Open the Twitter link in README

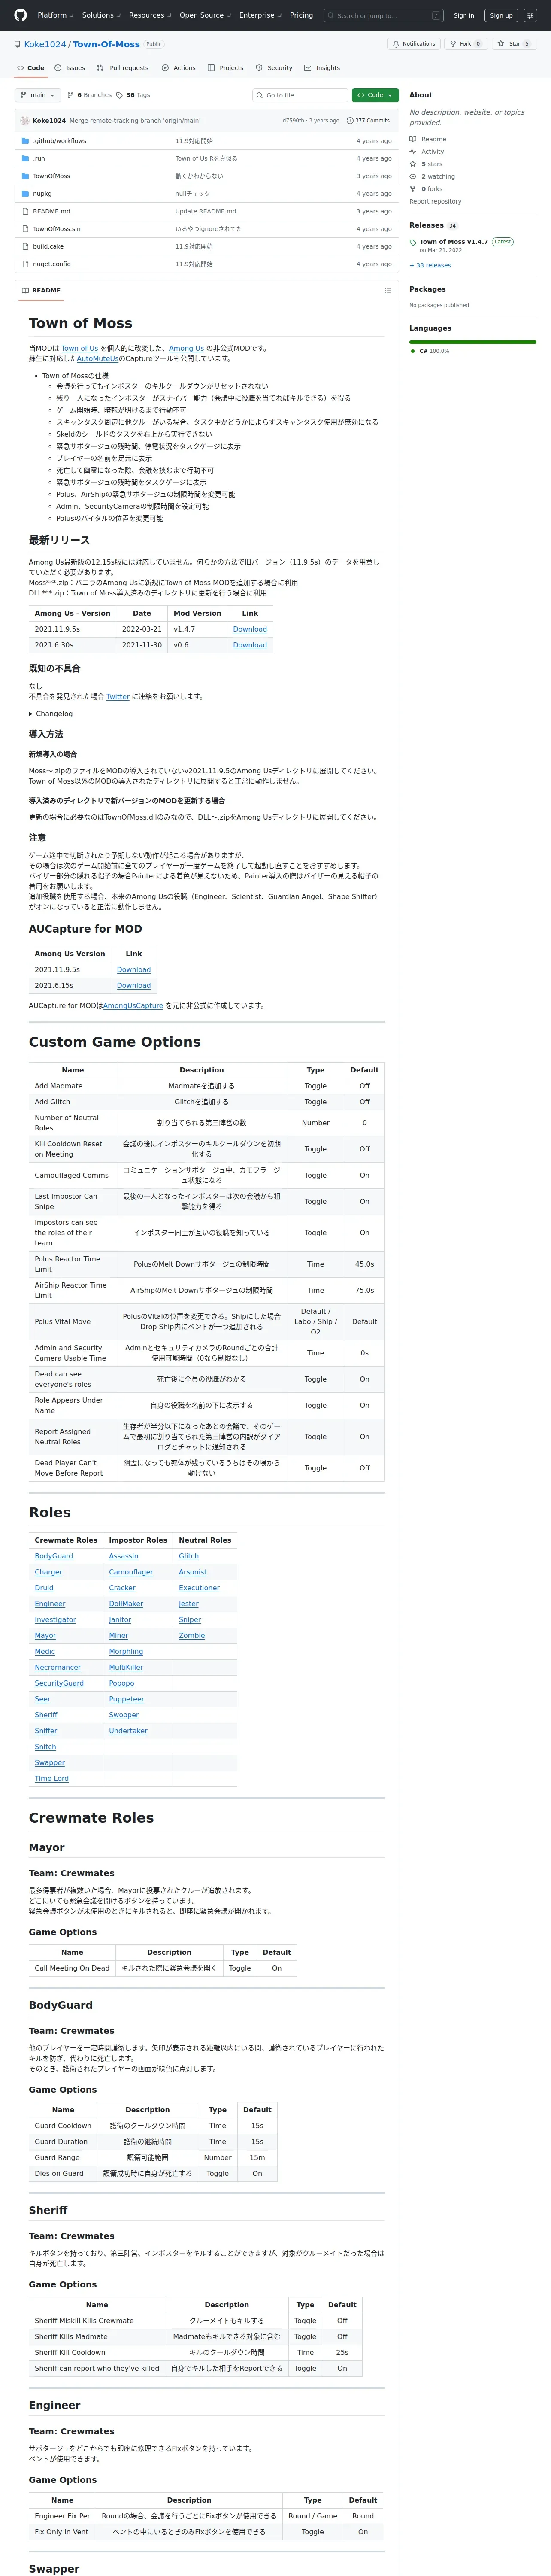pos(118,697)
